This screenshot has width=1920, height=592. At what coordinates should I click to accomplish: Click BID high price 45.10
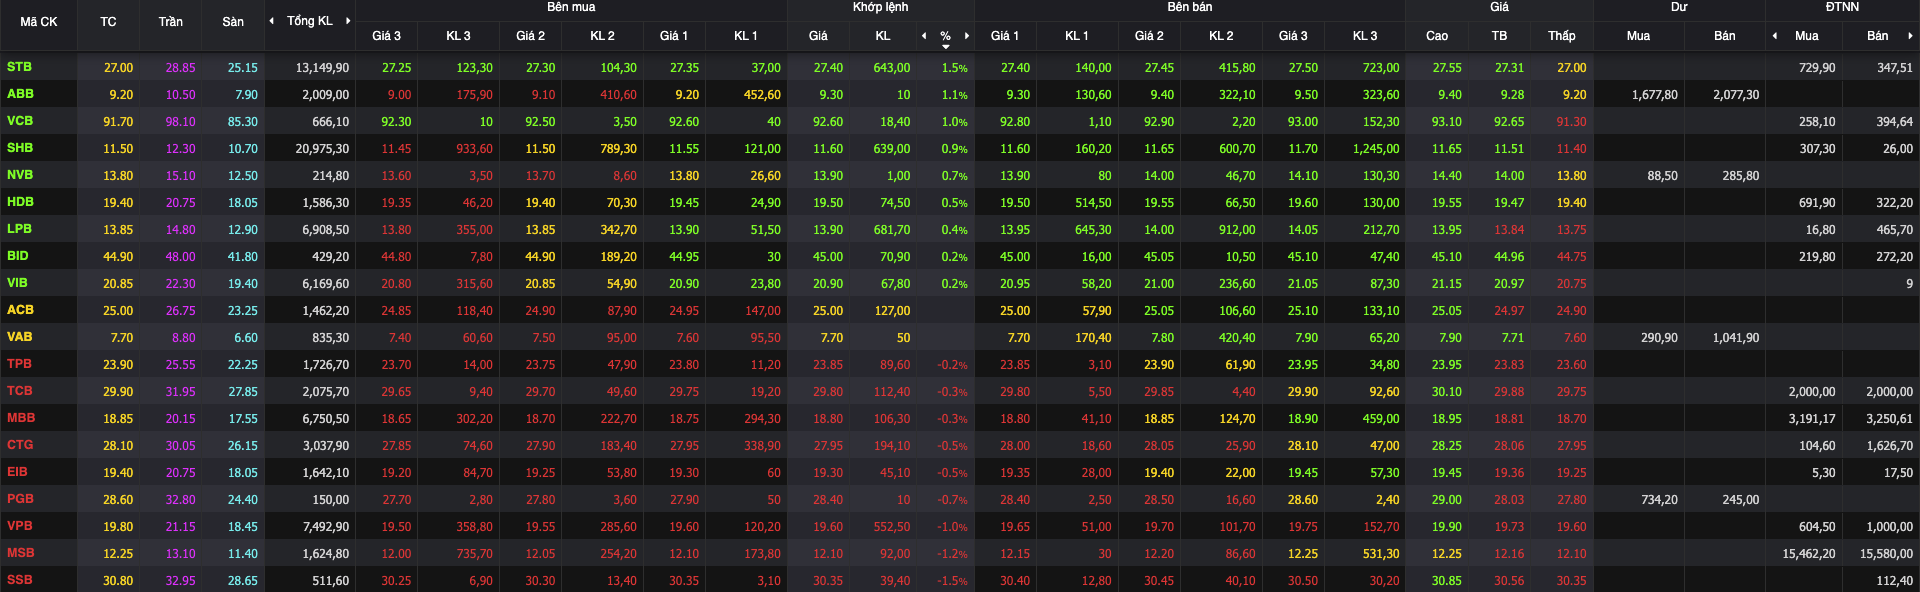(1447, 257)
